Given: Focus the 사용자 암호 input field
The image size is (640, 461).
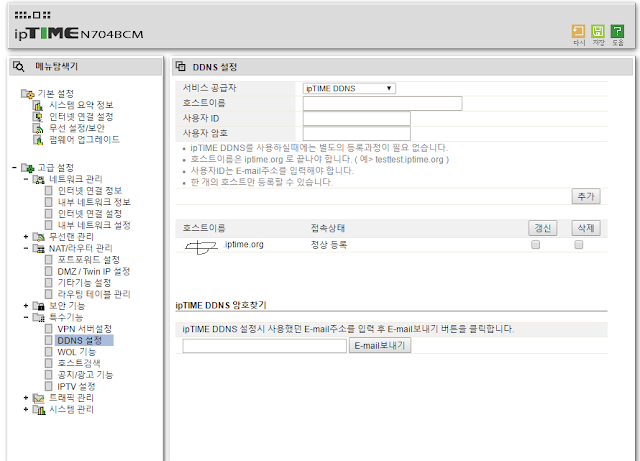Looking at the screenshot, I should [357, 133].
